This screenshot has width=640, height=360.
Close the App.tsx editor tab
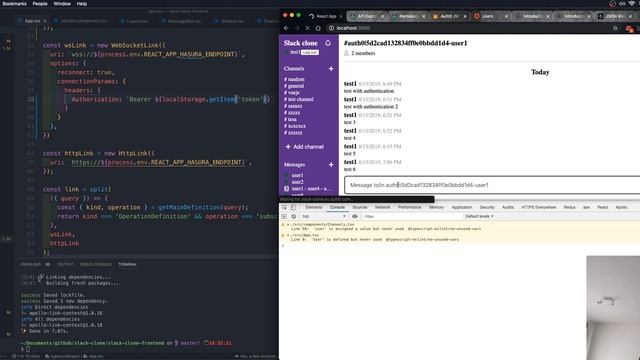pos(45,21)
